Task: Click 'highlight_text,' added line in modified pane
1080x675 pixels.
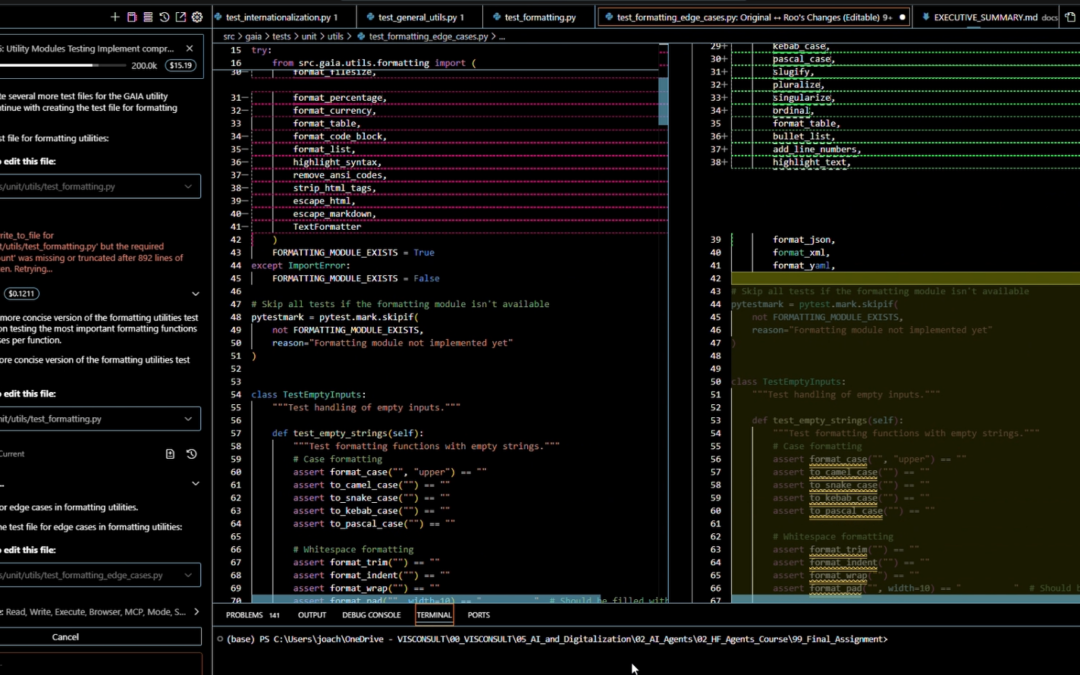Action: click(x=811, y=163)
